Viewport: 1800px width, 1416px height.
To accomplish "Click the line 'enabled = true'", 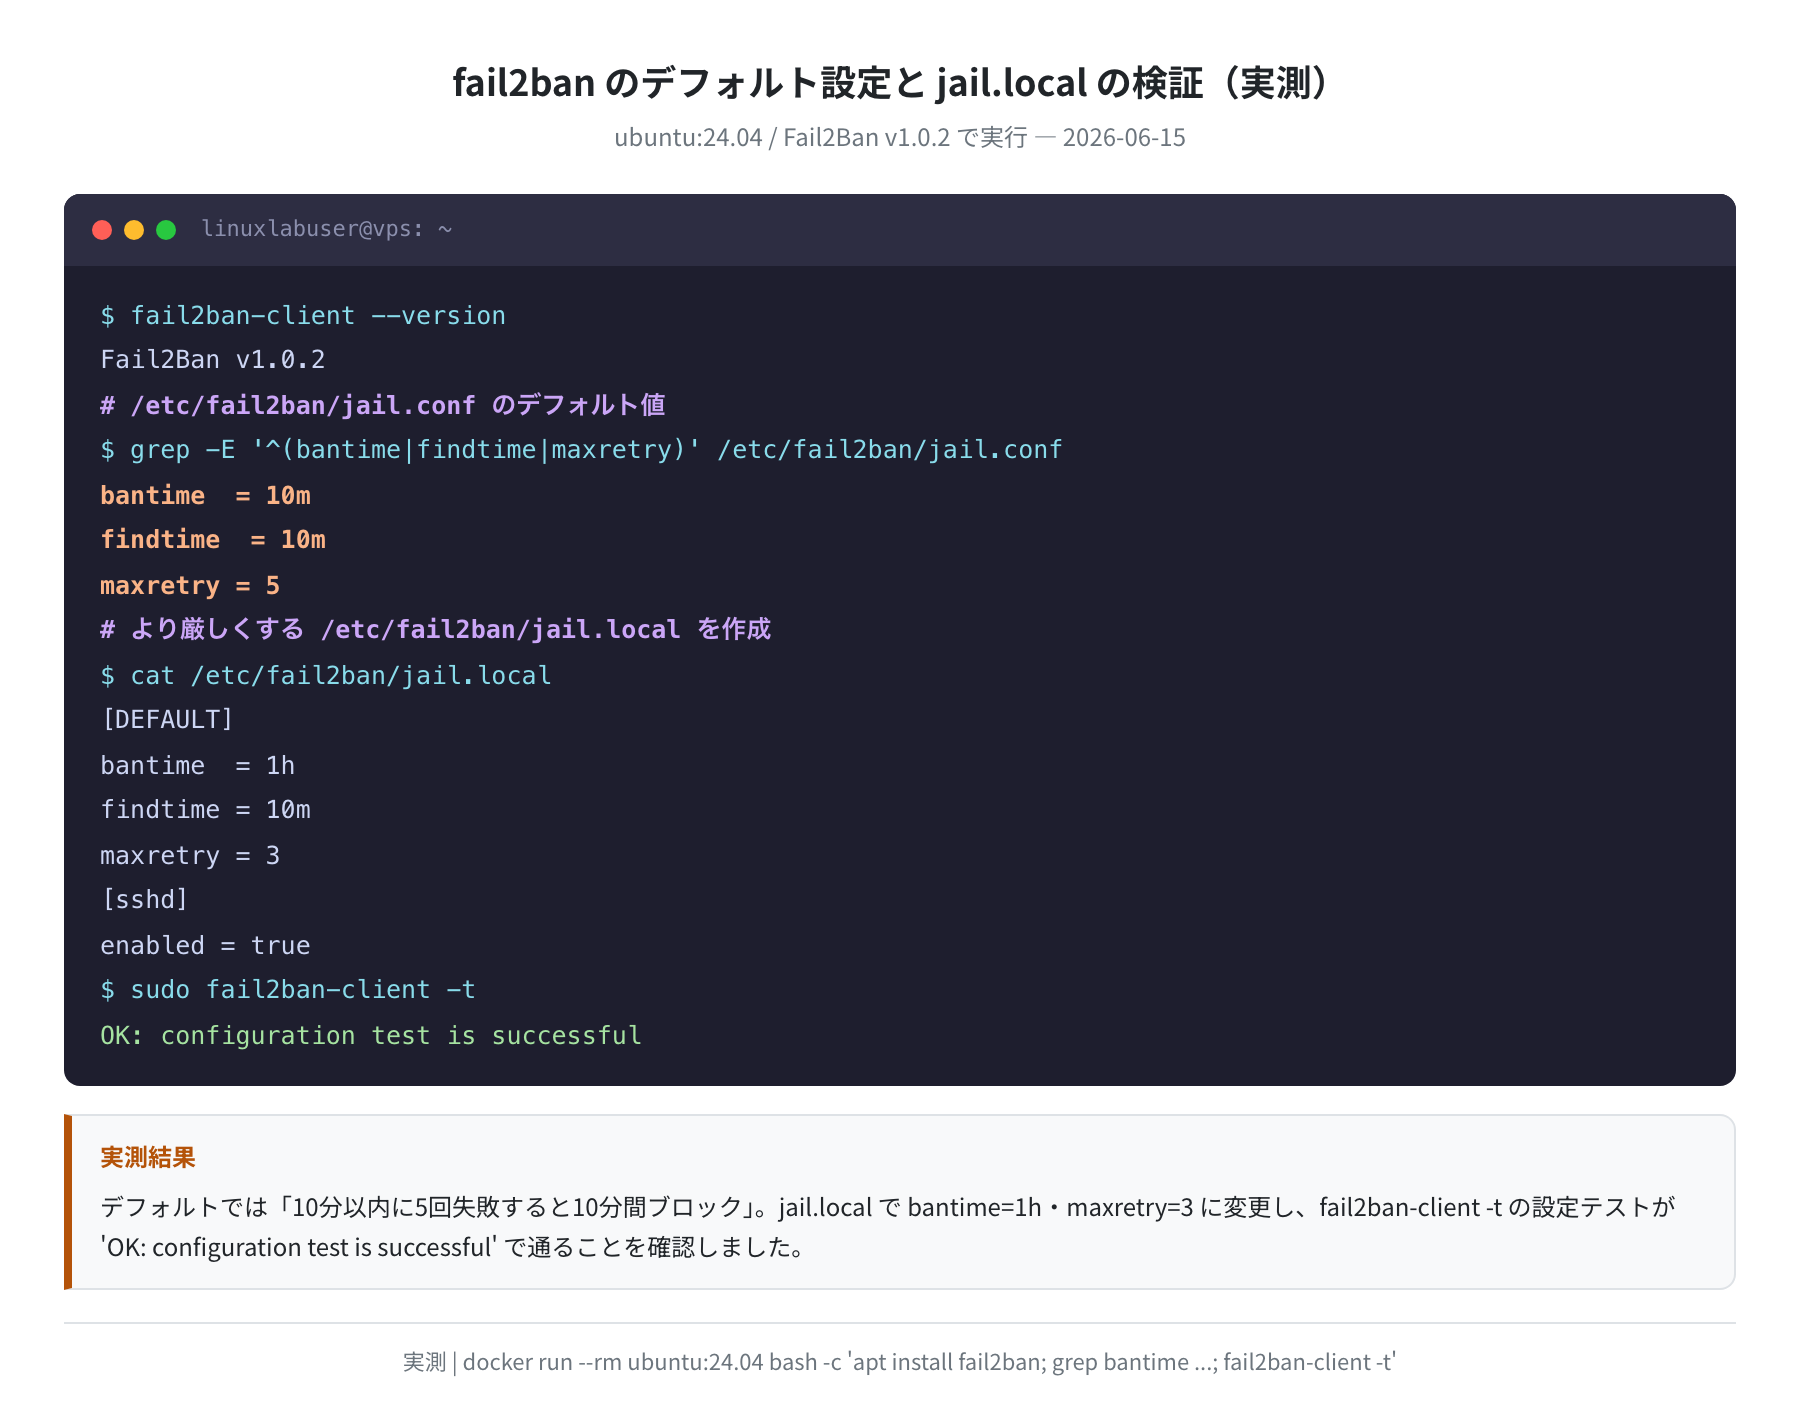I will (x=206, y=945).
